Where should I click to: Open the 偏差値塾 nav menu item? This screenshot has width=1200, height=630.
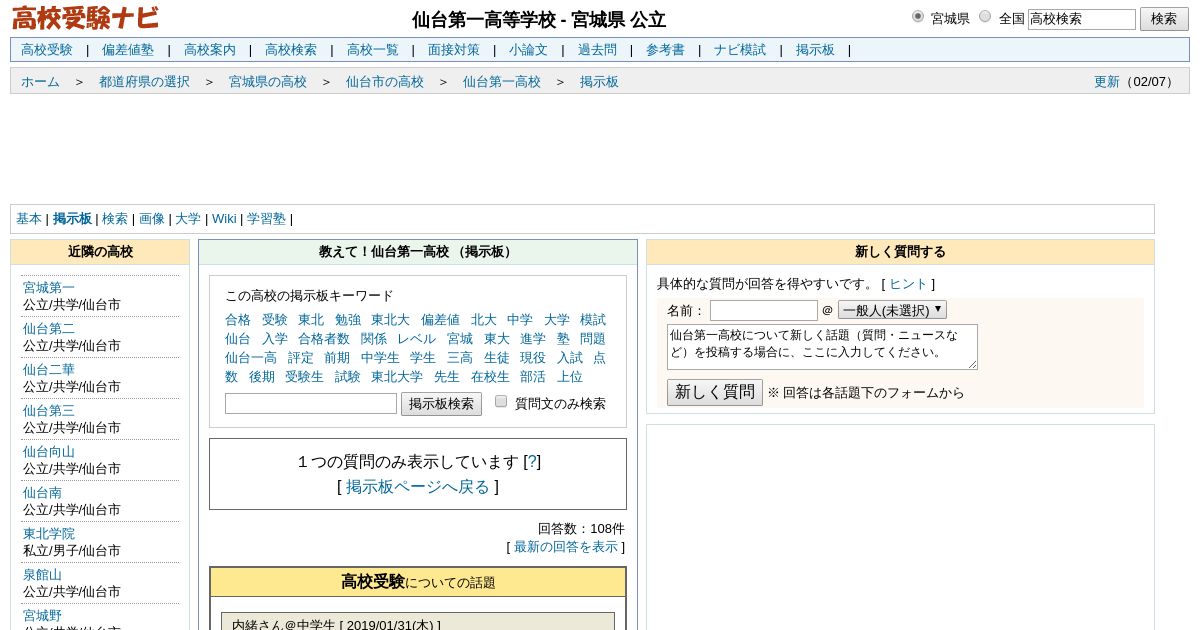tap(128, 50)
